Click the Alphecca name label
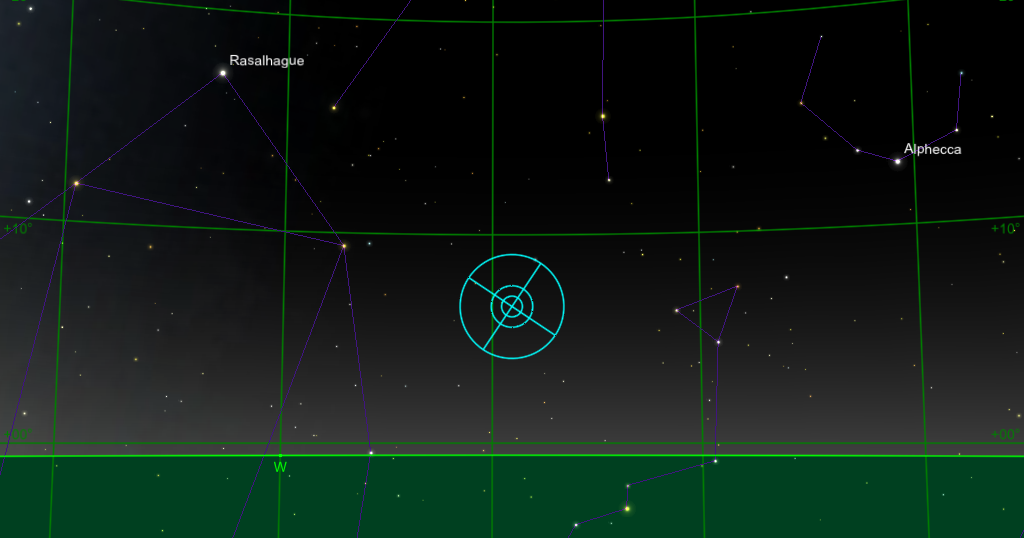This screenshot has height=538, width=1024. point(932,149)
